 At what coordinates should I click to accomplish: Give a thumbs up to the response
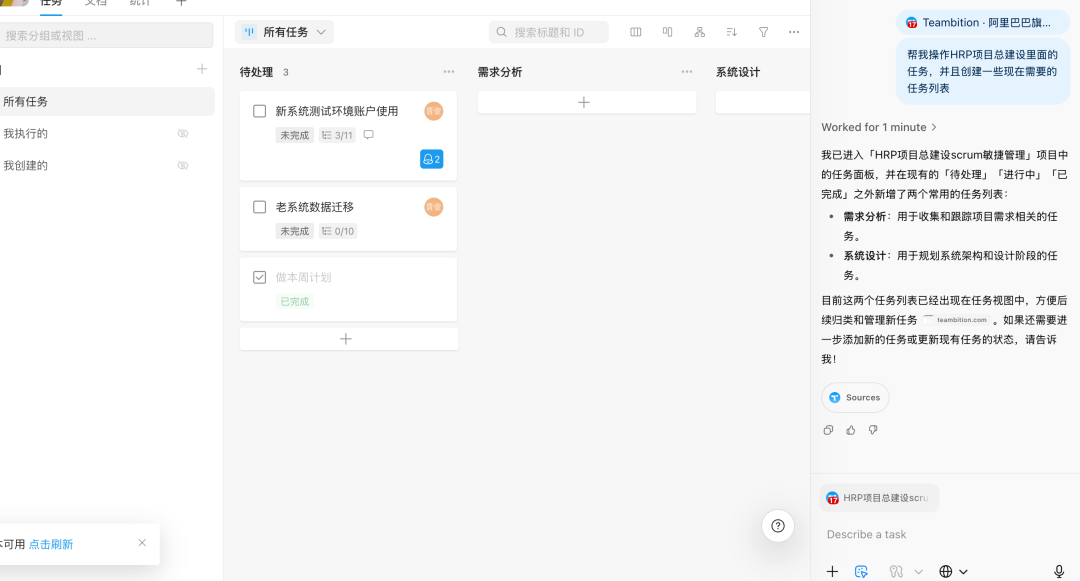851,430
